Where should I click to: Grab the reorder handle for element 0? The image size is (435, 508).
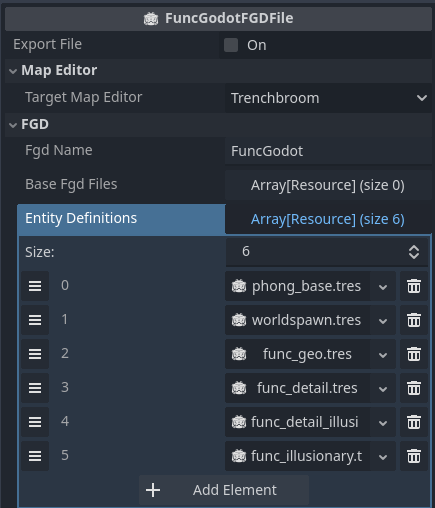[x=35, y=286]
